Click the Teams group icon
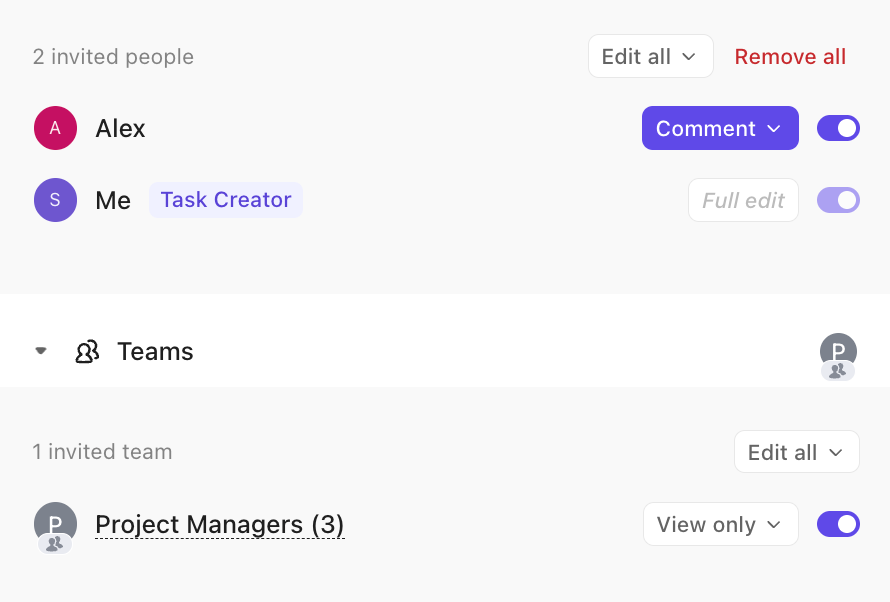Image resolution: width=890 pixels, height=602 pixels. coord(88,352)
